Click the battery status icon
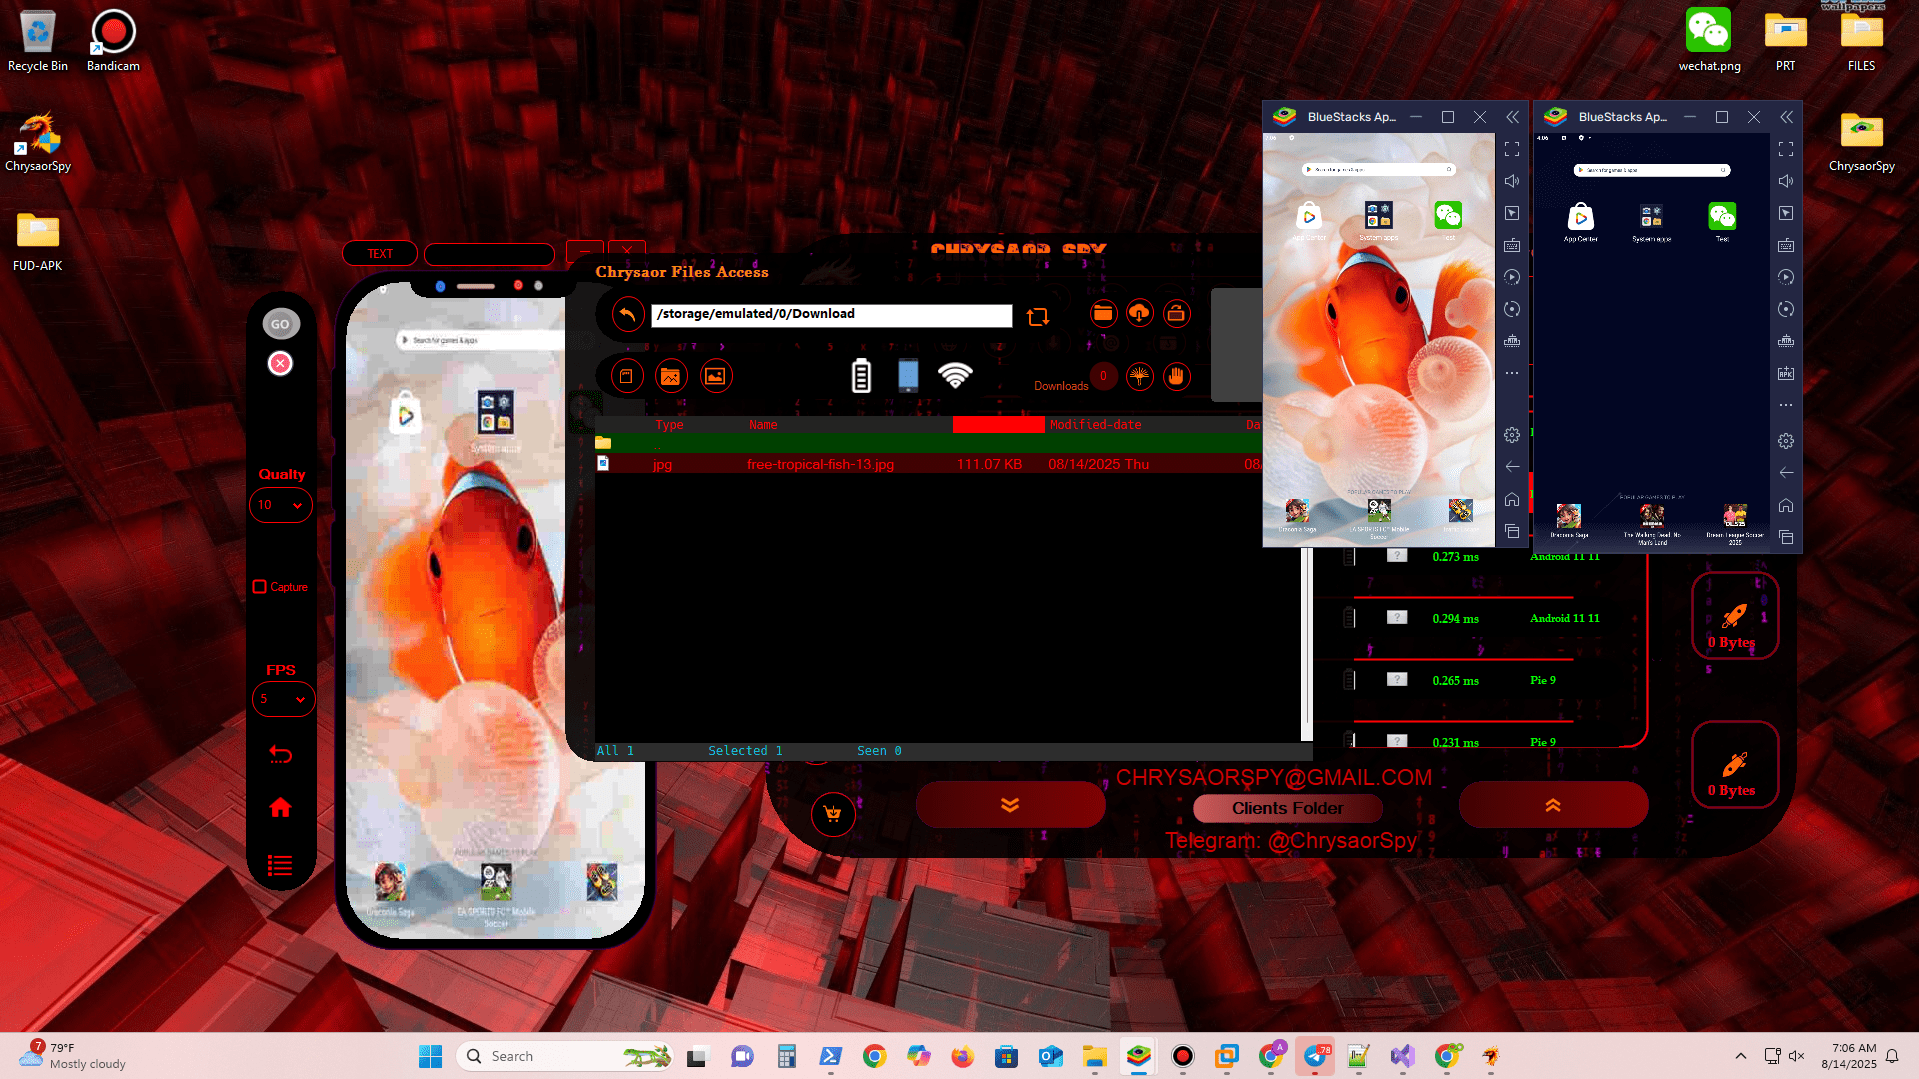Screen dimensions: 1919x1079 click(x=861, y=375)
